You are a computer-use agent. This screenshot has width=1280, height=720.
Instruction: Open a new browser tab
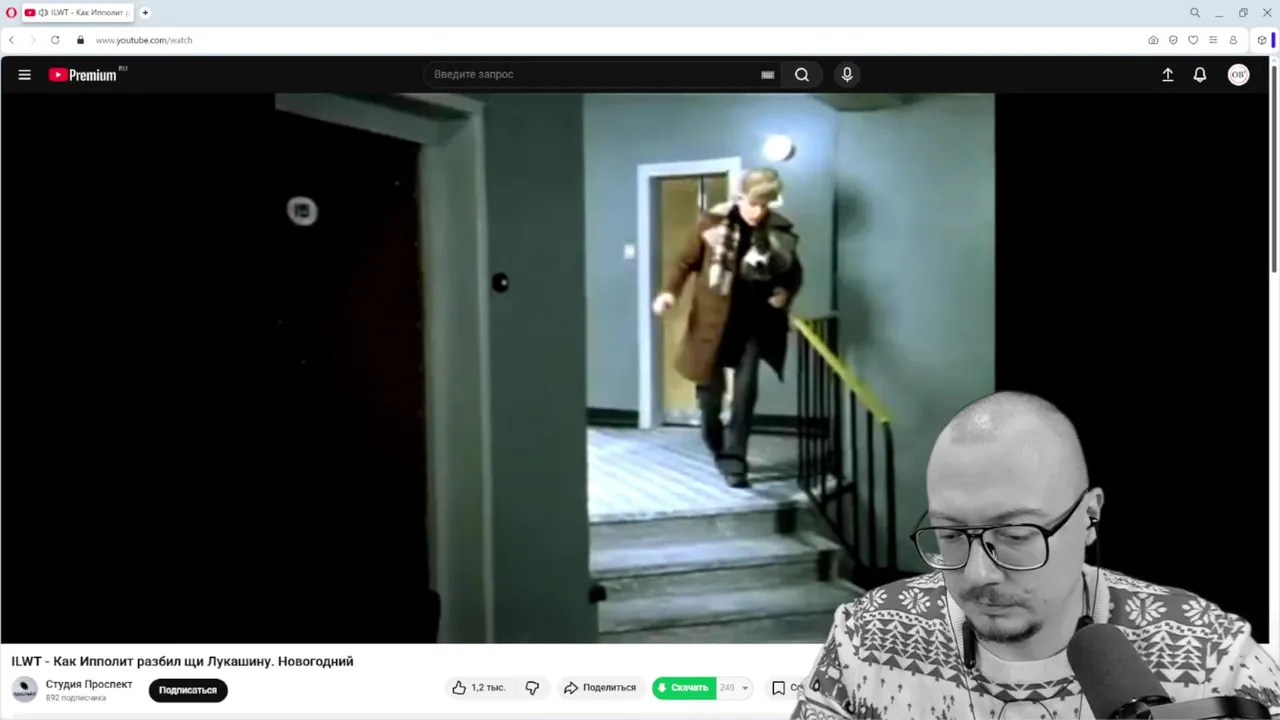point(145,13)
